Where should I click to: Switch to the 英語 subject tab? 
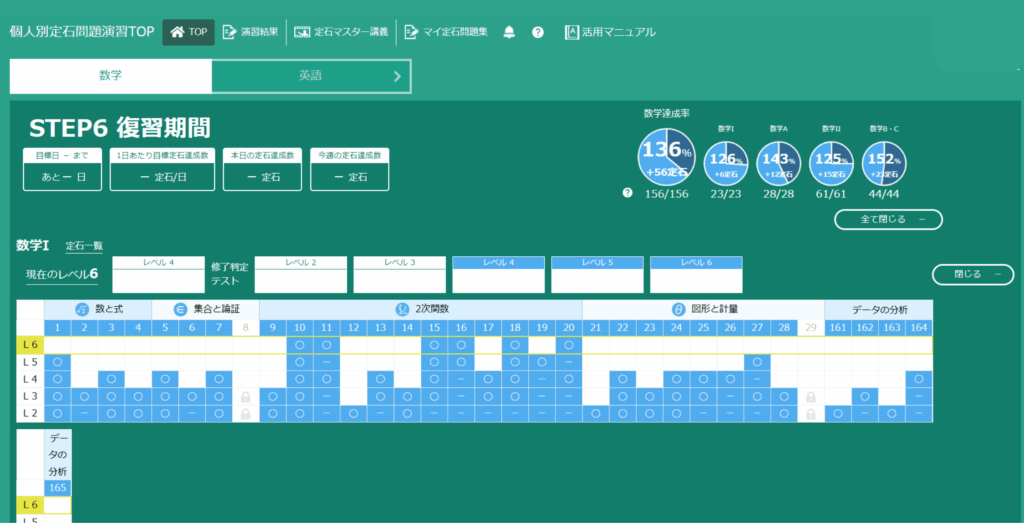click(310, 76)
